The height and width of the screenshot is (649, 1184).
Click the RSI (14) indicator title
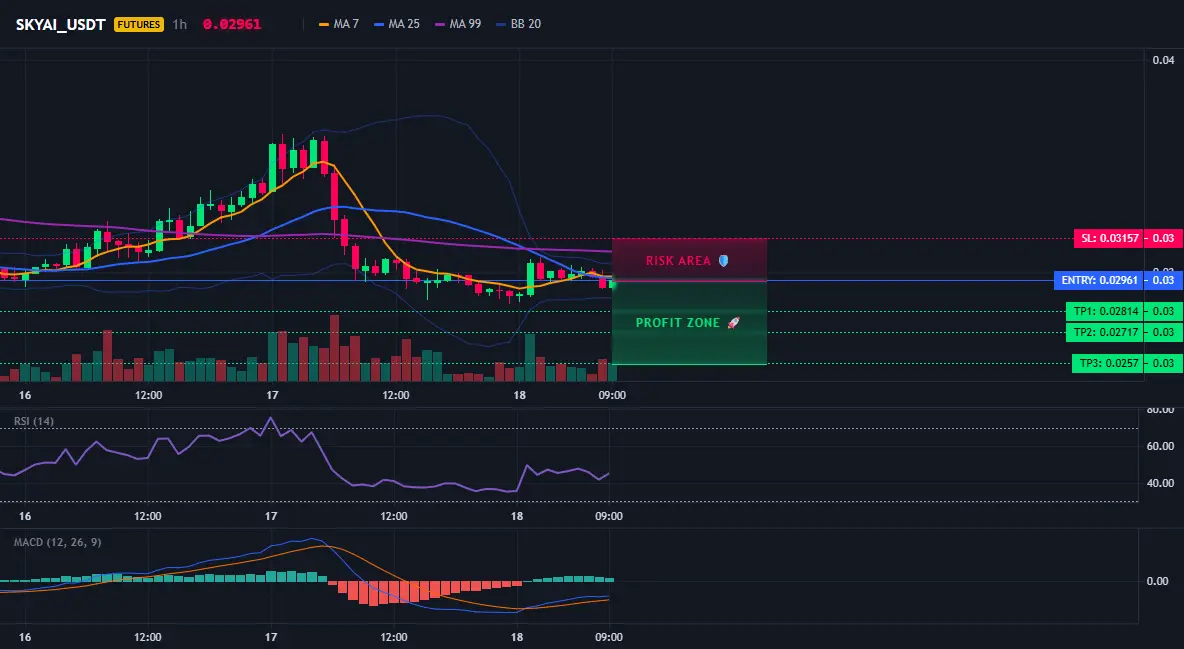coord(34,421)
